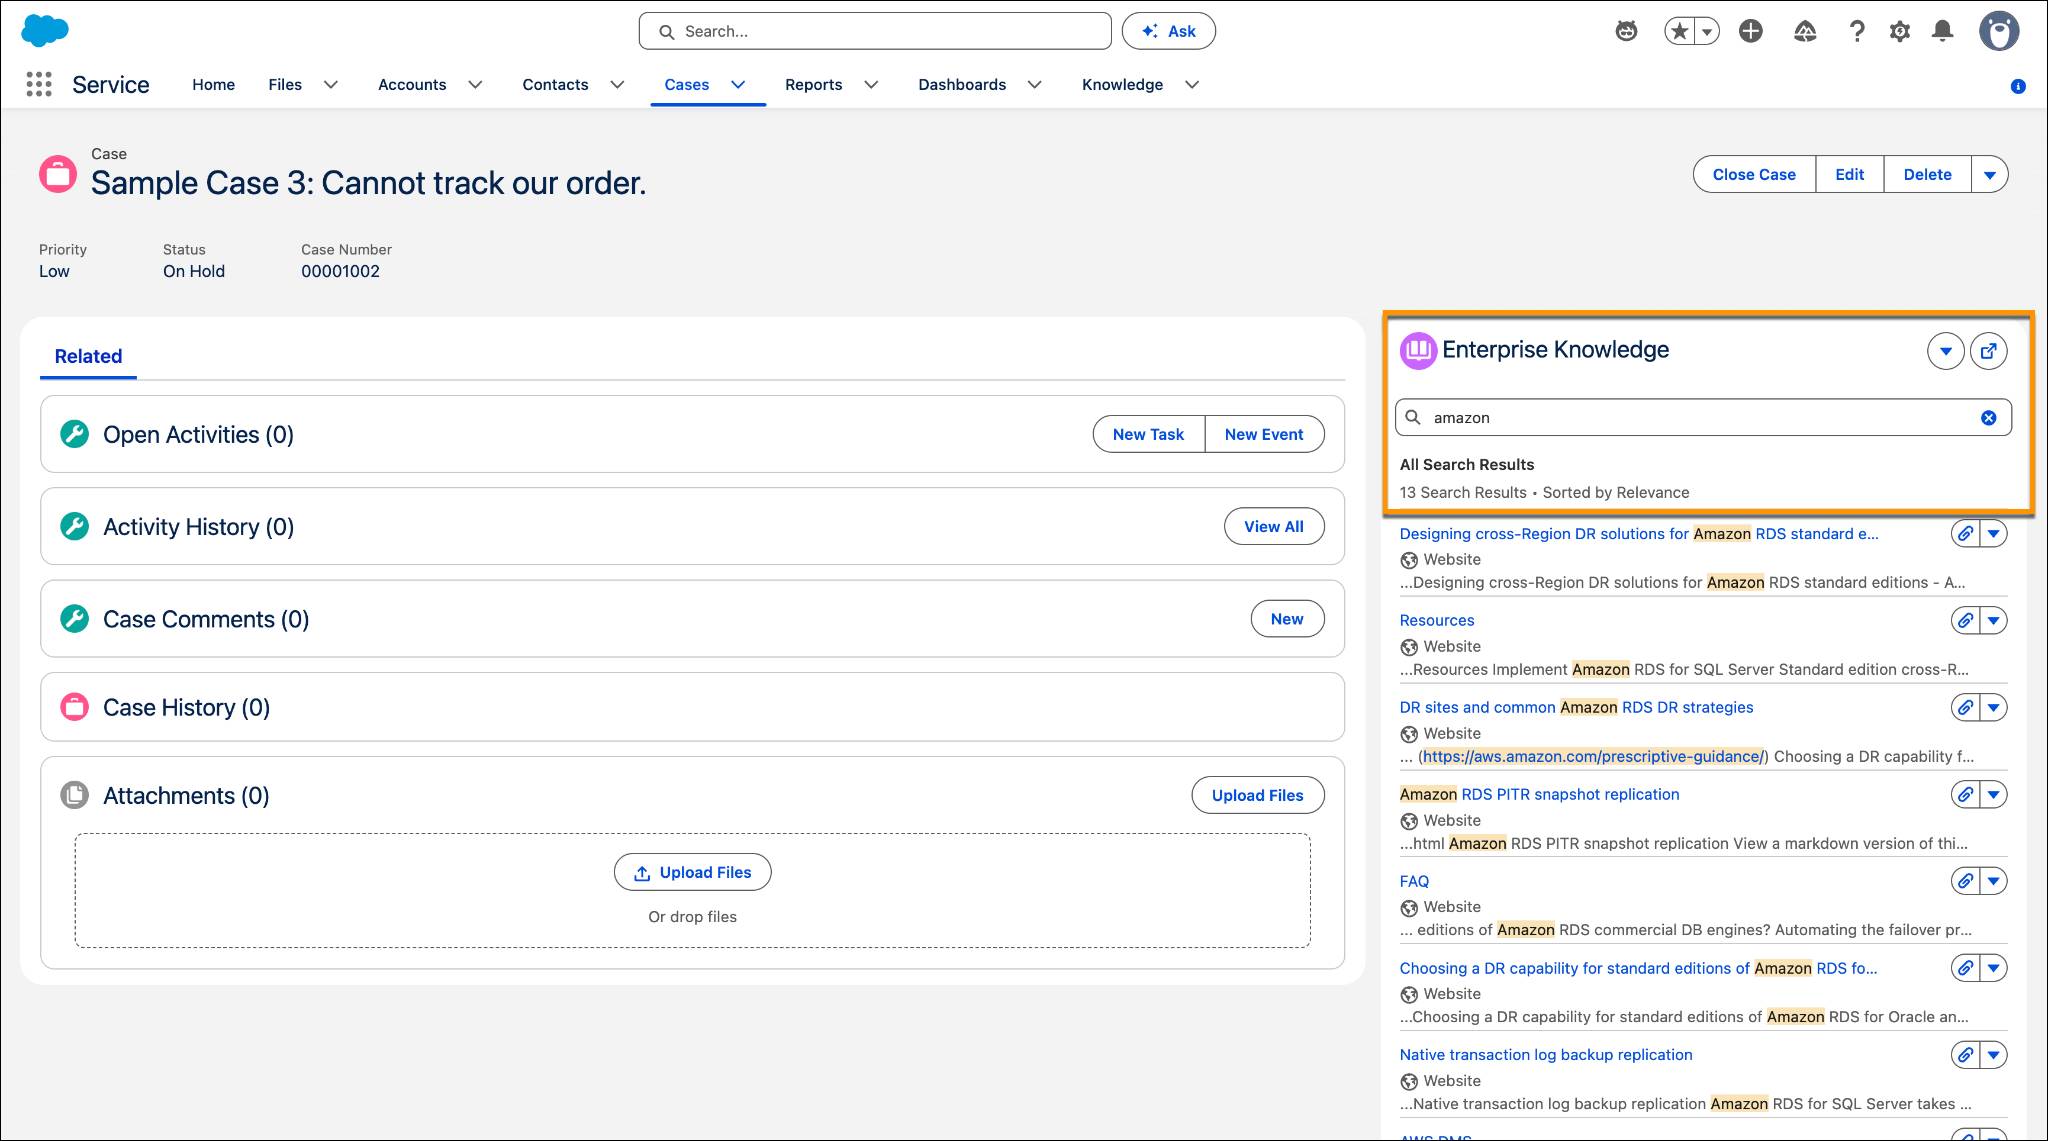
Task: Select the Related tab
Action: [88, 356]
